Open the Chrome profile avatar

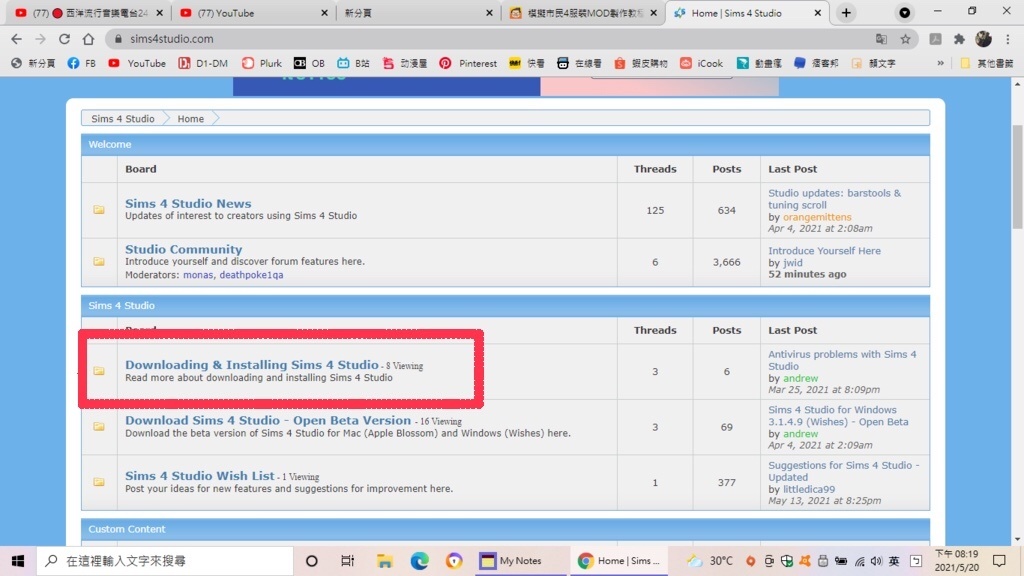point(984,39)
